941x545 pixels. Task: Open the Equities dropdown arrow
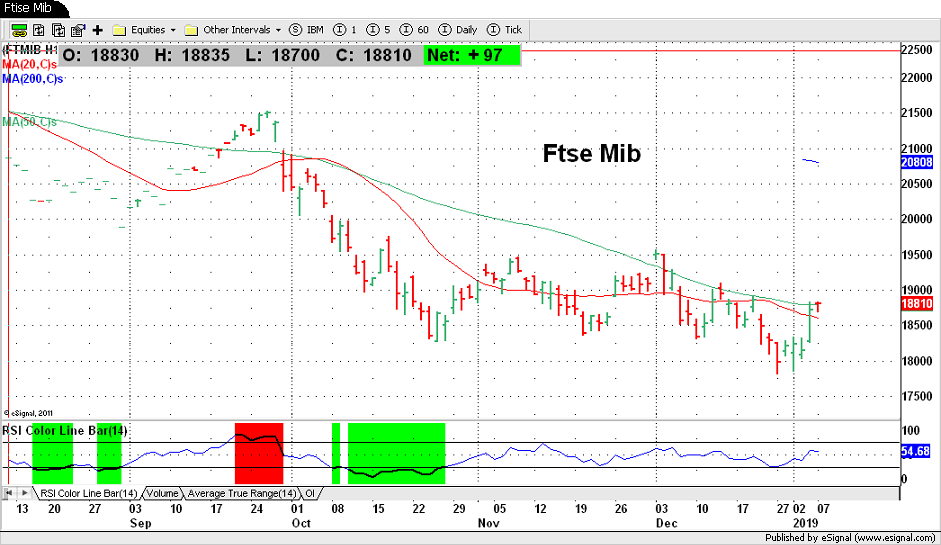pos(173,30)
